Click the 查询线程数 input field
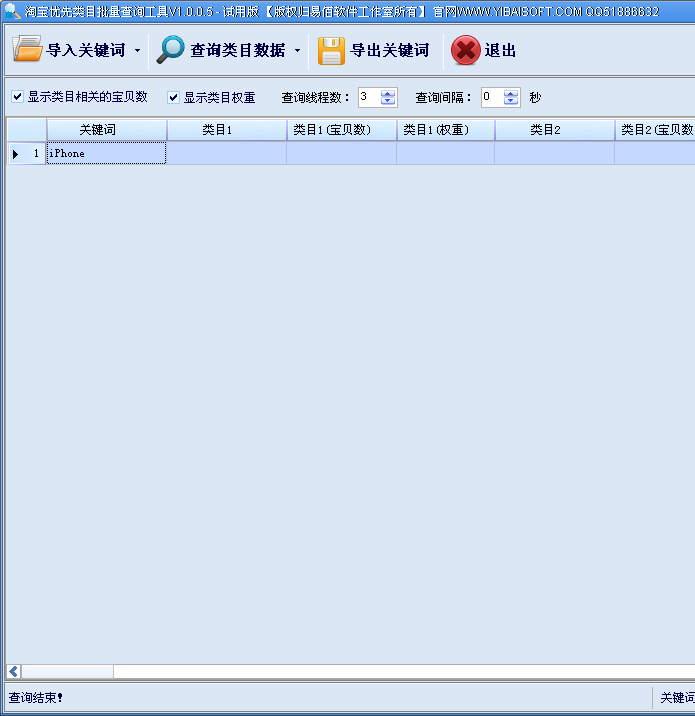Screen dimensions: 695x716 click(x=368, y=97)
